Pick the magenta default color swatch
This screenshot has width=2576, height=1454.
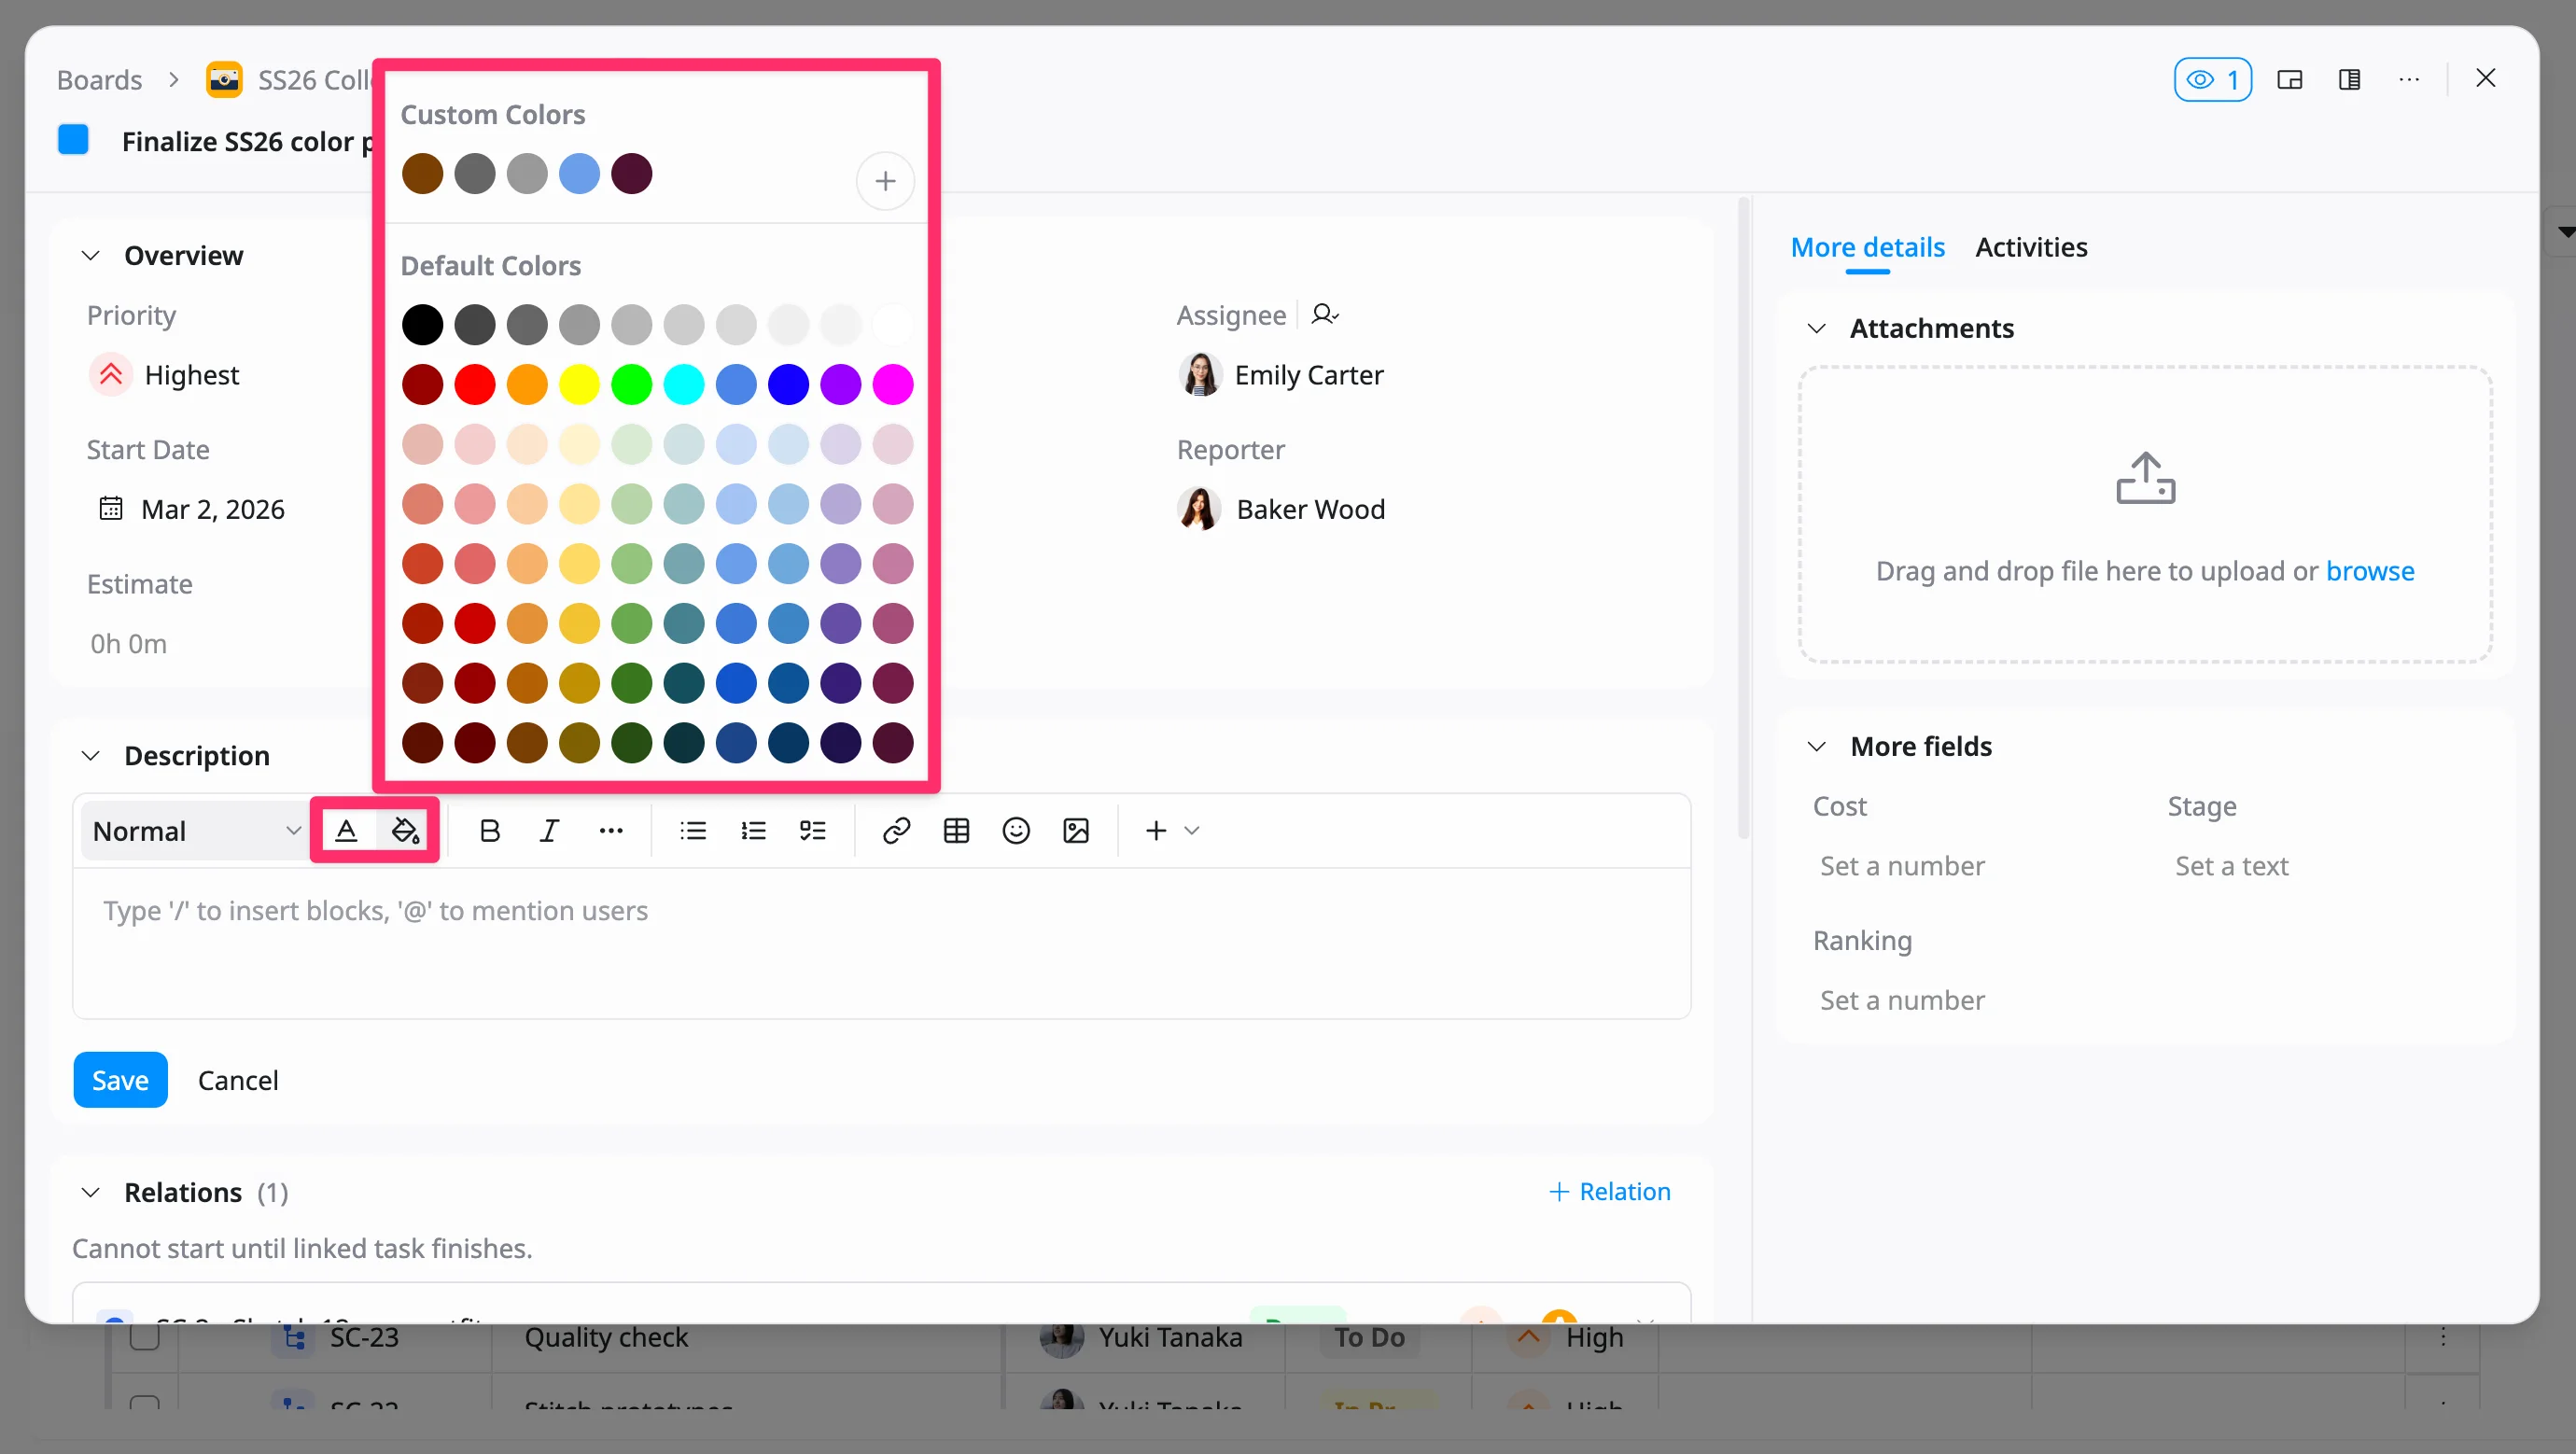click(892, 384)
